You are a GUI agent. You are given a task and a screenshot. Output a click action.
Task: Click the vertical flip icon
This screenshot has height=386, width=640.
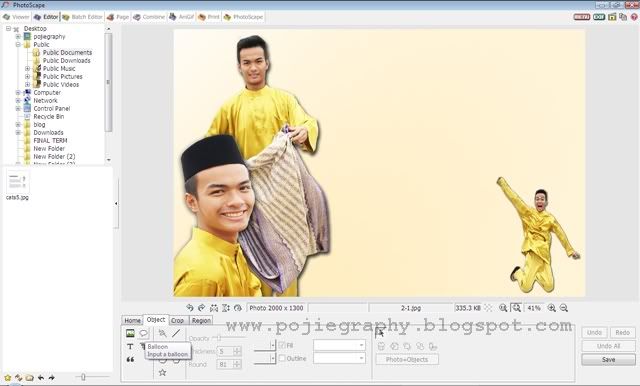(x=226, y=308)
